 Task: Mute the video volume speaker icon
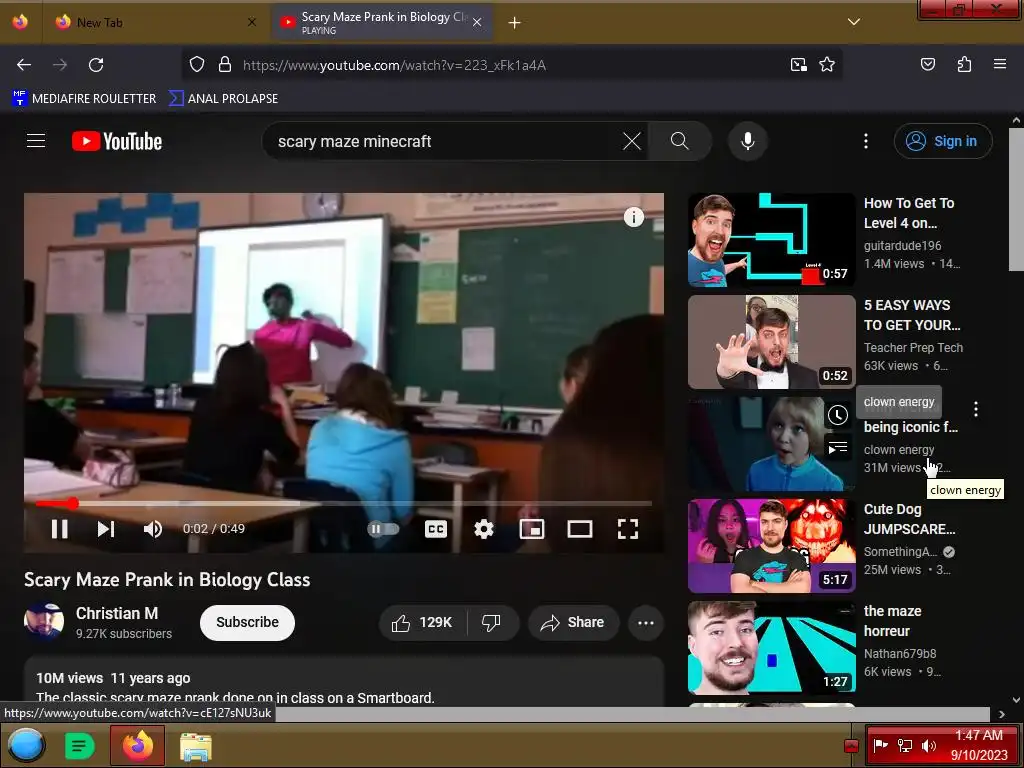click(x=153, y=529)
